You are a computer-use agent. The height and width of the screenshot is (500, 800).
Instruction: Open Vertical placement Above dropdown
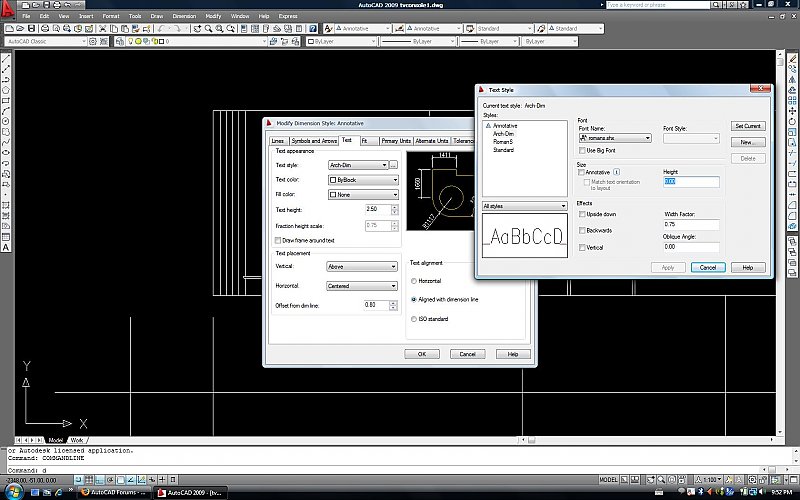362,266
